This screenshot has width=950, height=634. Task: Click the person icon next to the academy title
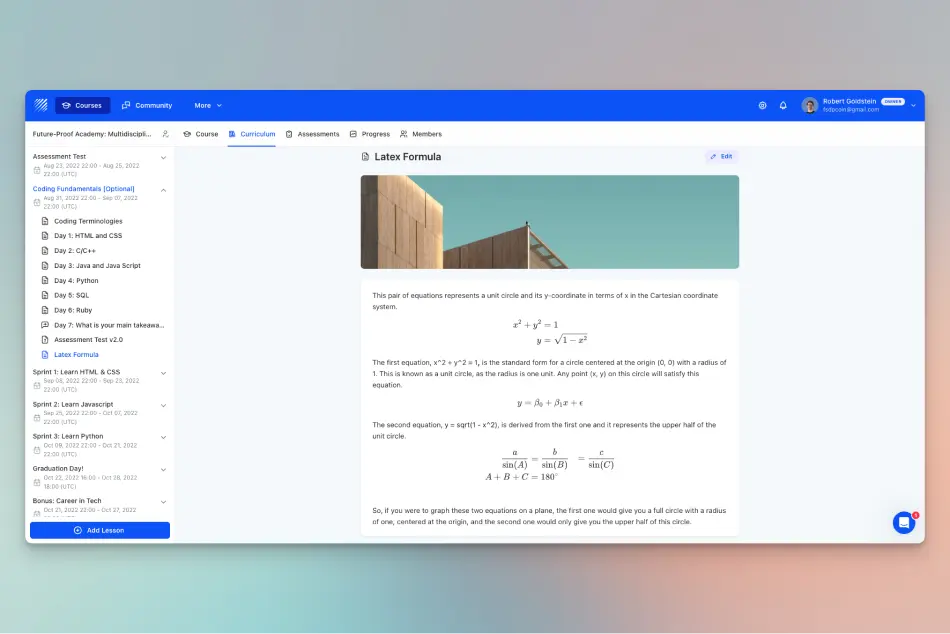click(165, 134)
